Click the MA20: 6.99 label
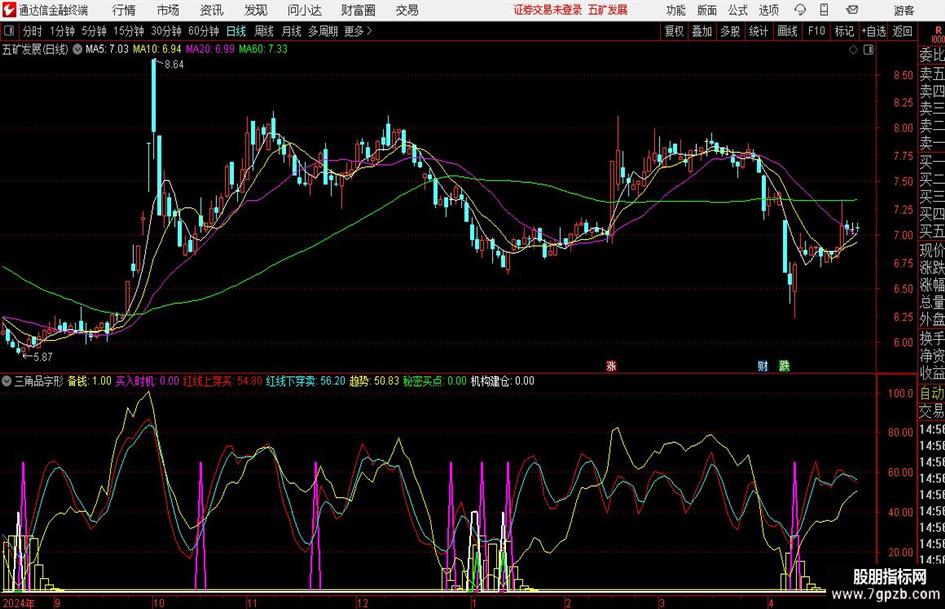Image resolution: width=945 pixels, height=609 pixels. coord(210,49)
